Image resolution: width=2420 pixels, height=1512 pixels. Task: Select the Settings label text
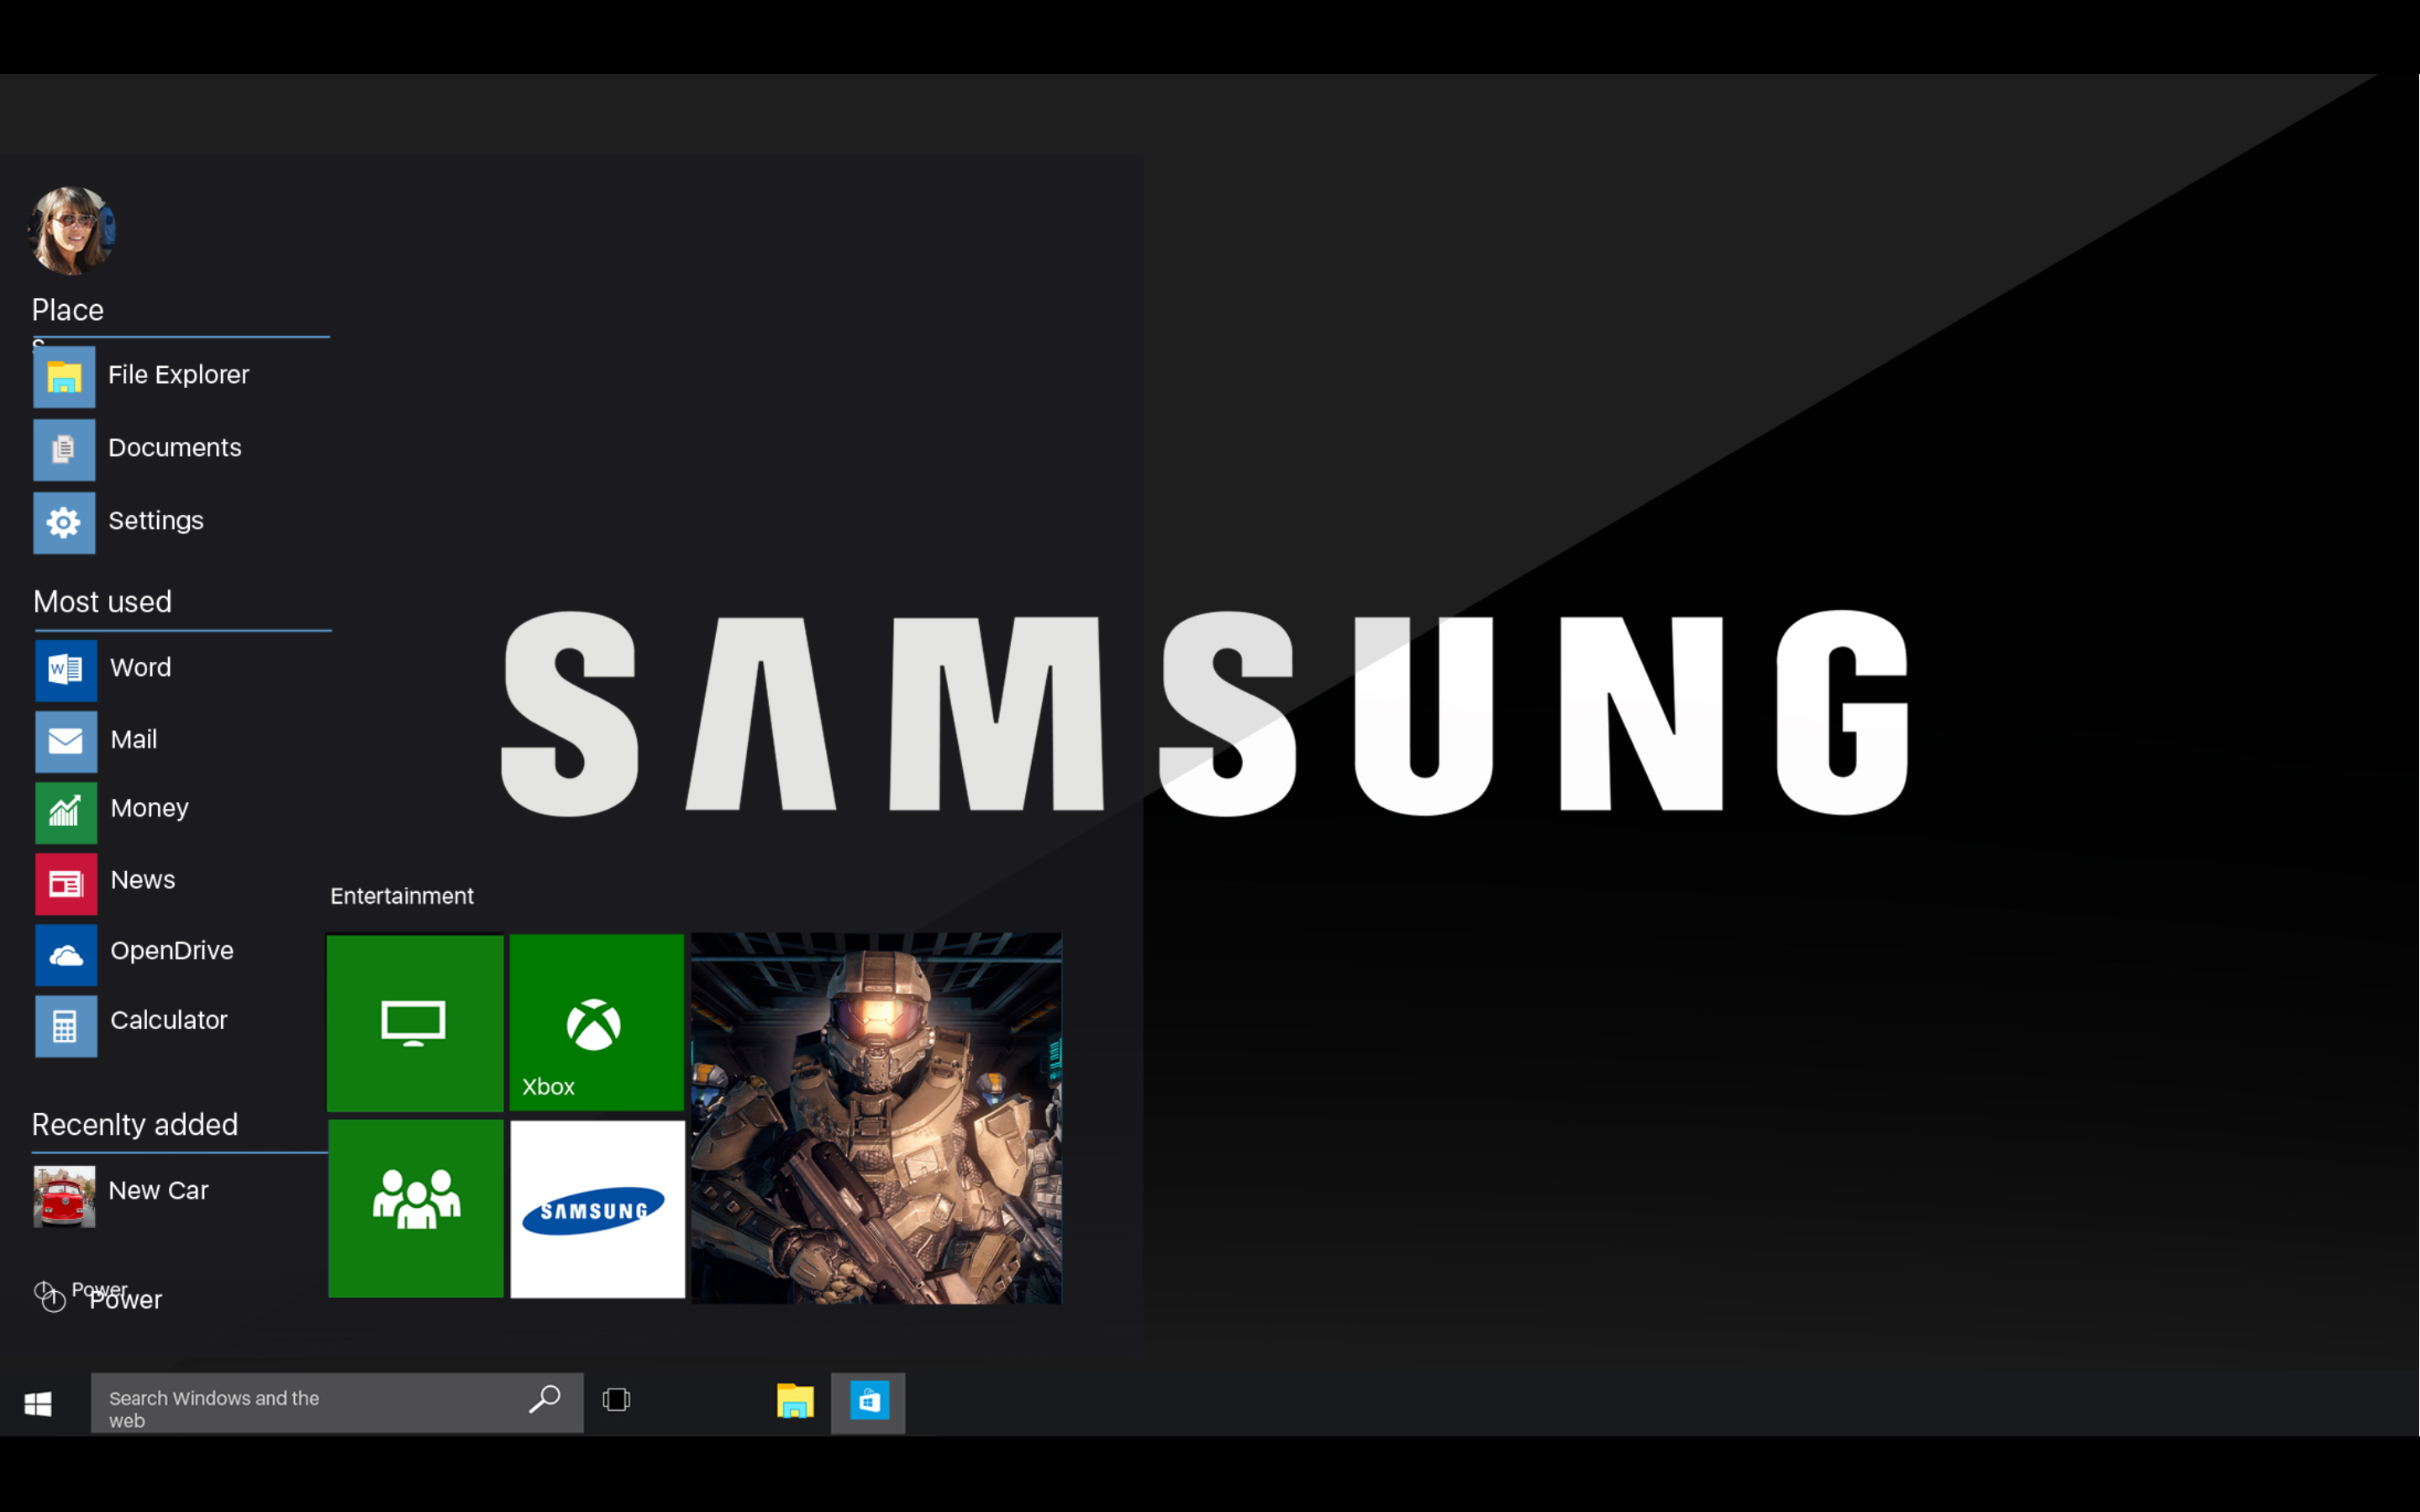(156, 521)
